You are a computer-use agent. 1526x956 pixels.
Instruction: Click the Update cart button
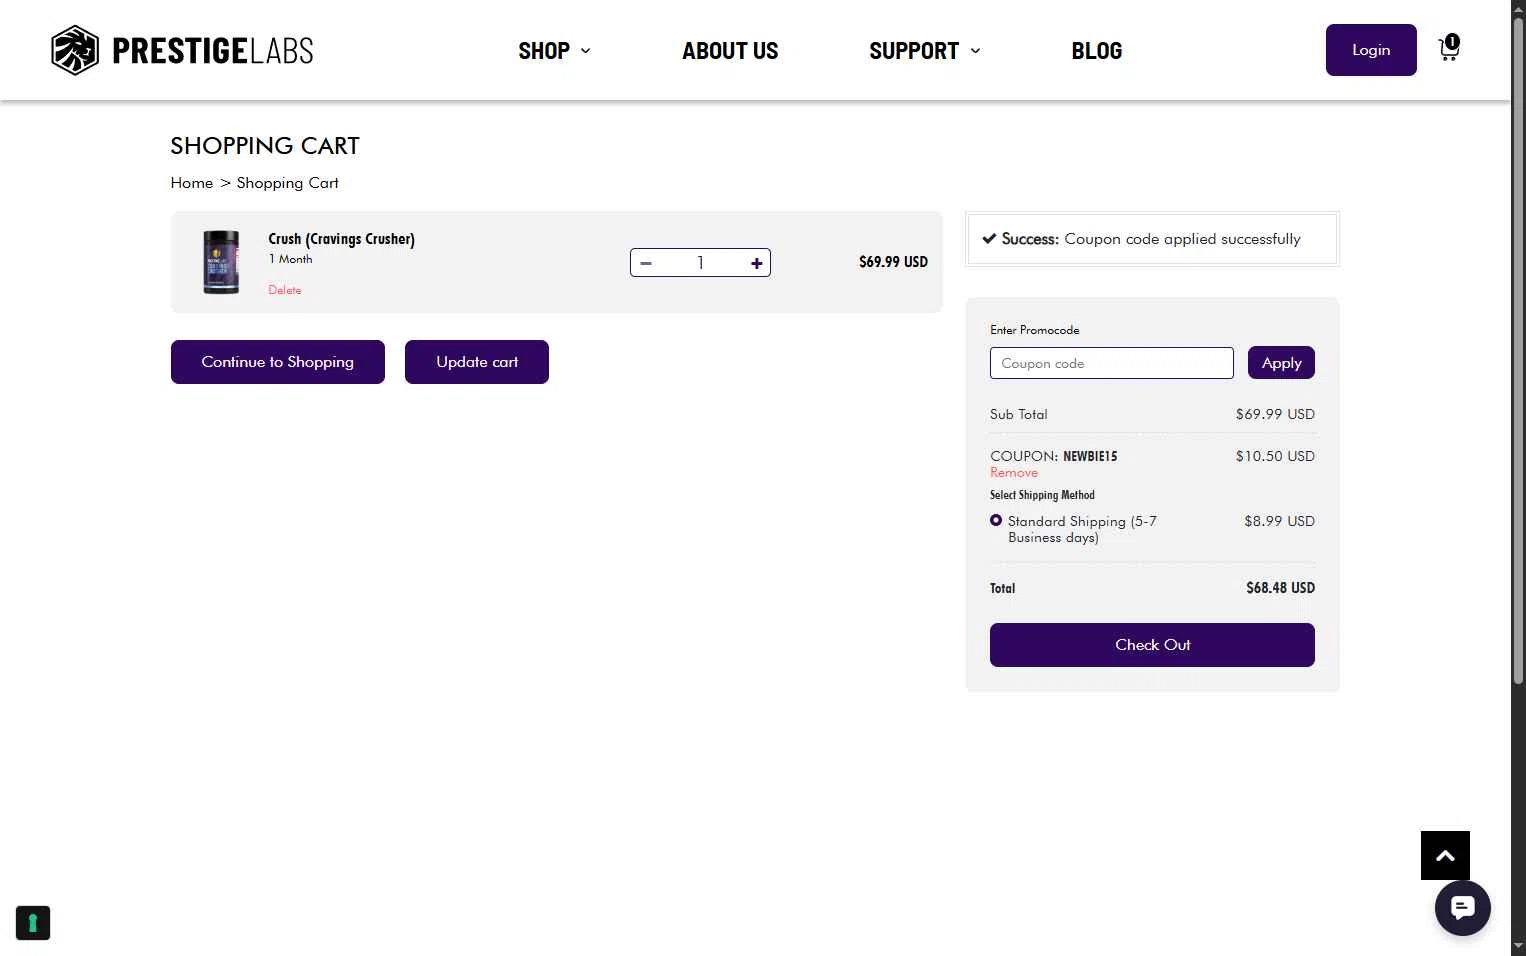click(477, 362)
